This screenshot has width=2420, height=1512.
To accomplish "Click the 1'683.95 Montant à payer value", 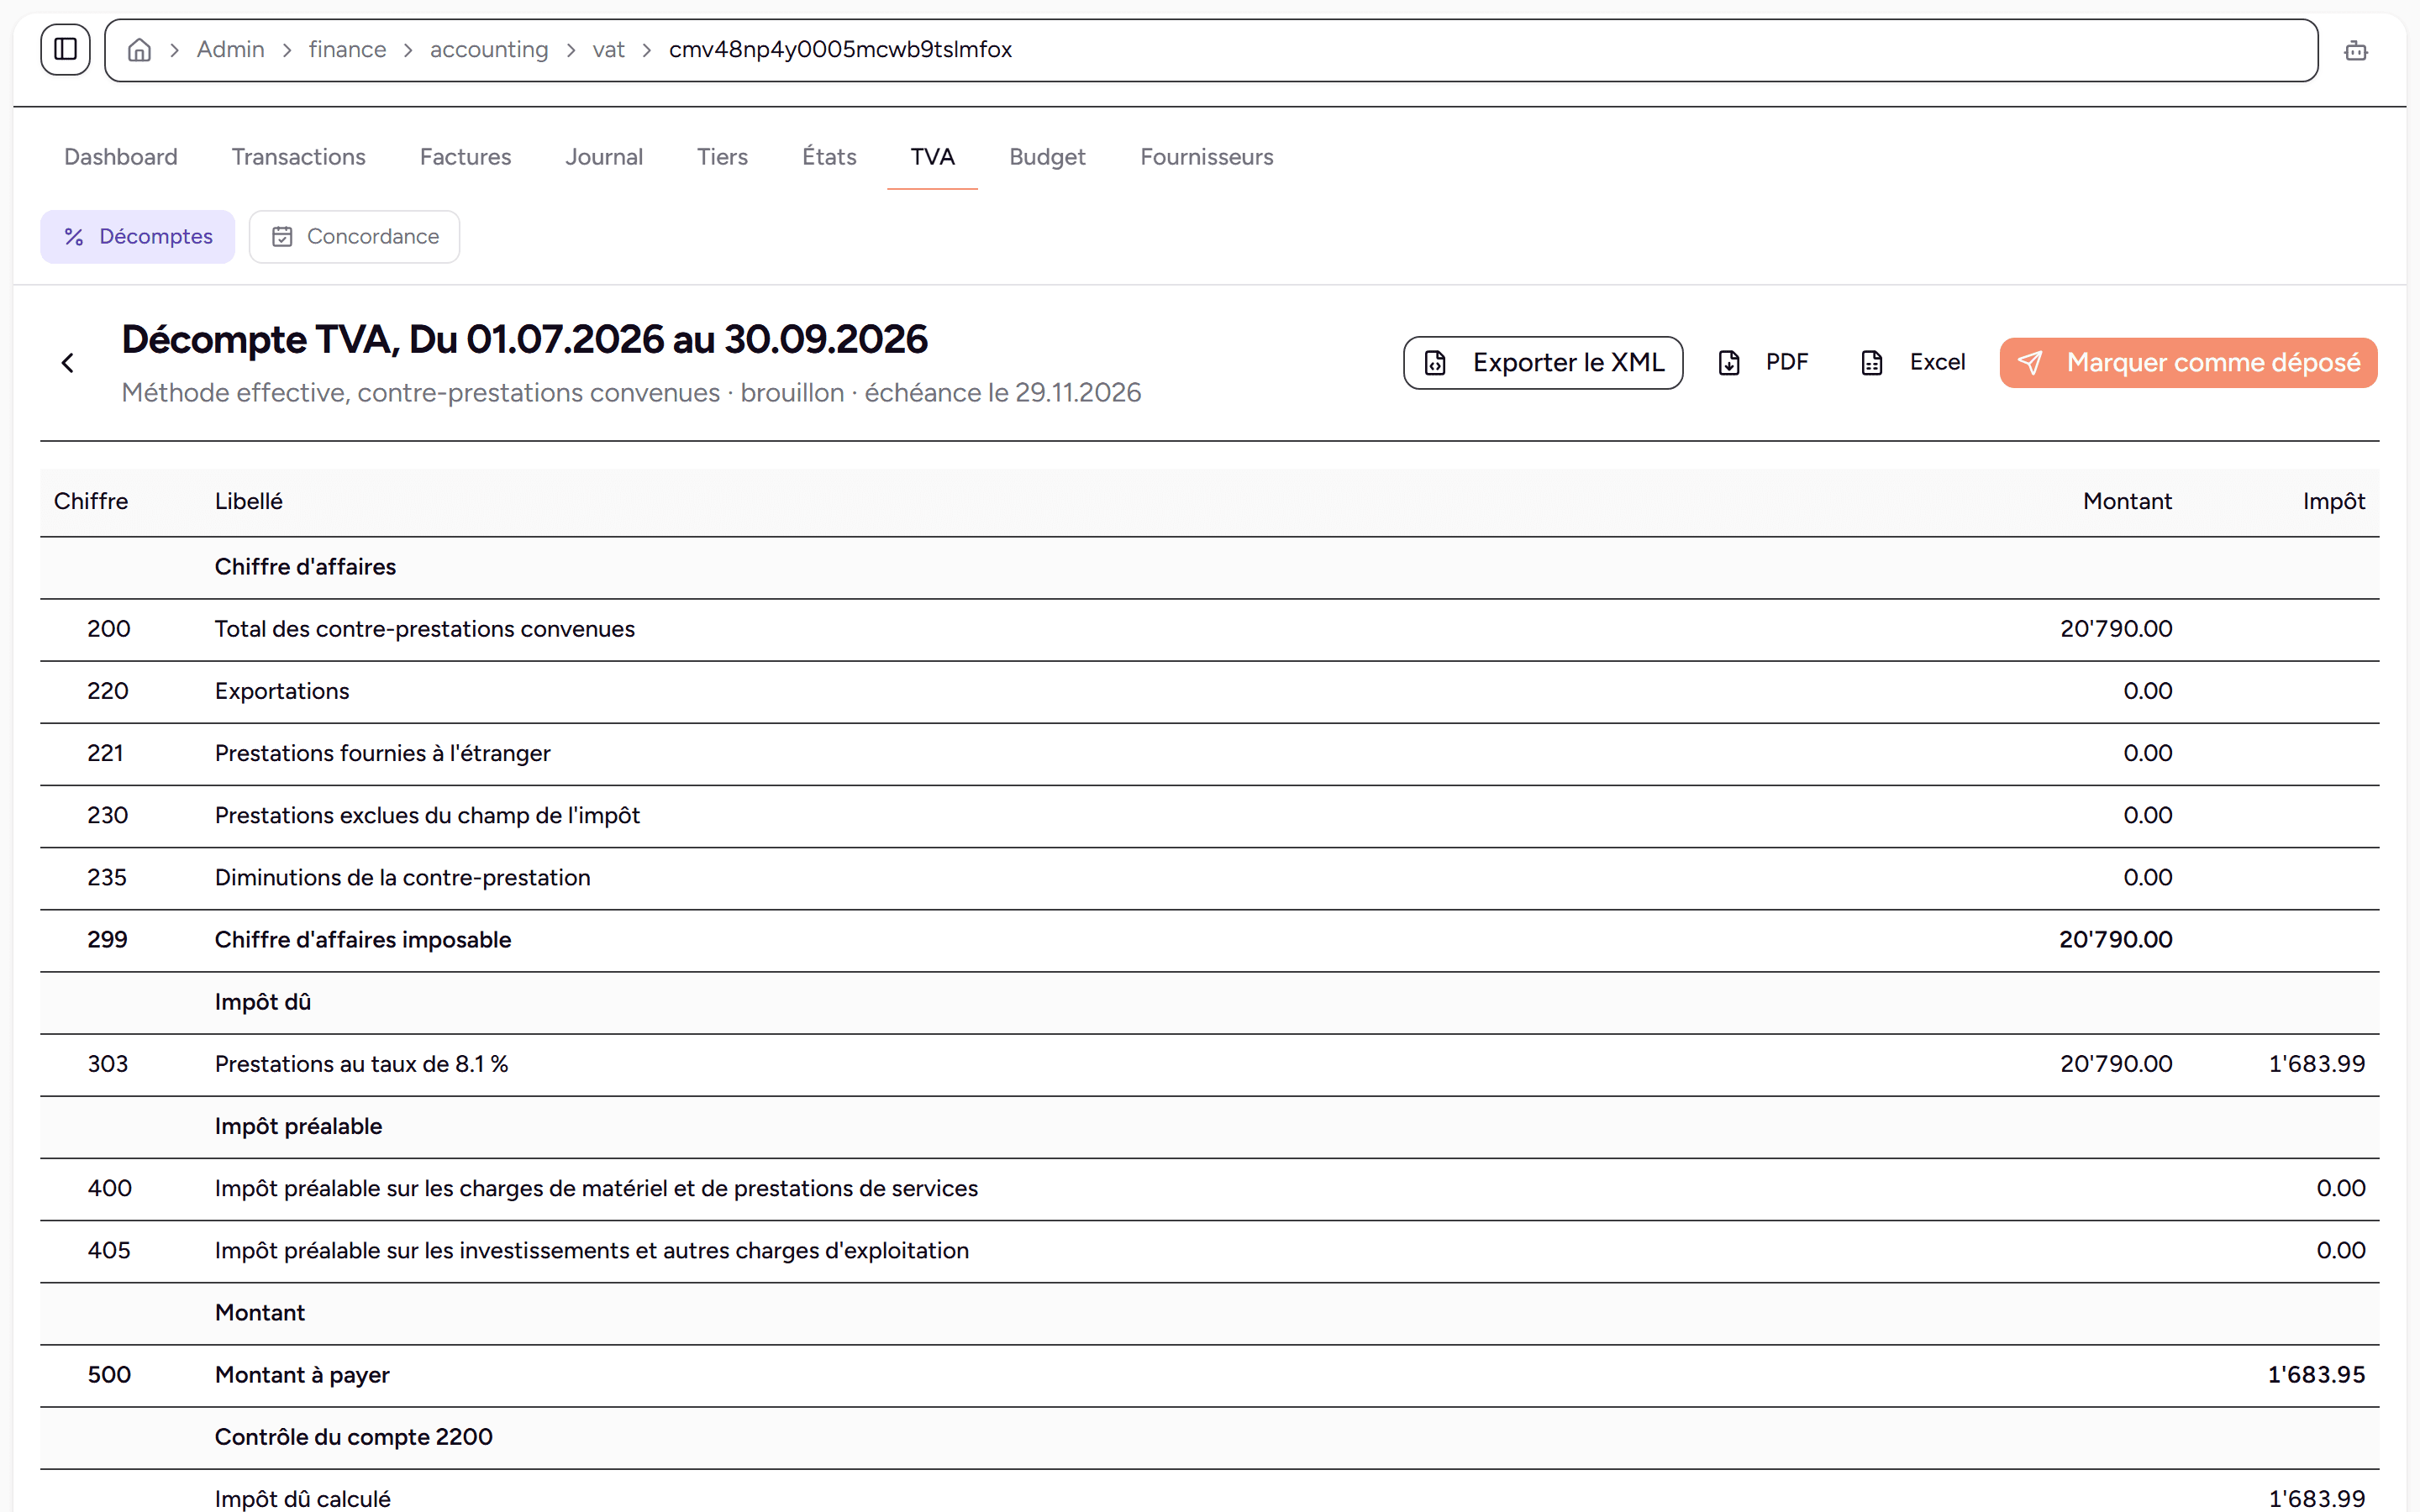I will coord(2316,1375).
